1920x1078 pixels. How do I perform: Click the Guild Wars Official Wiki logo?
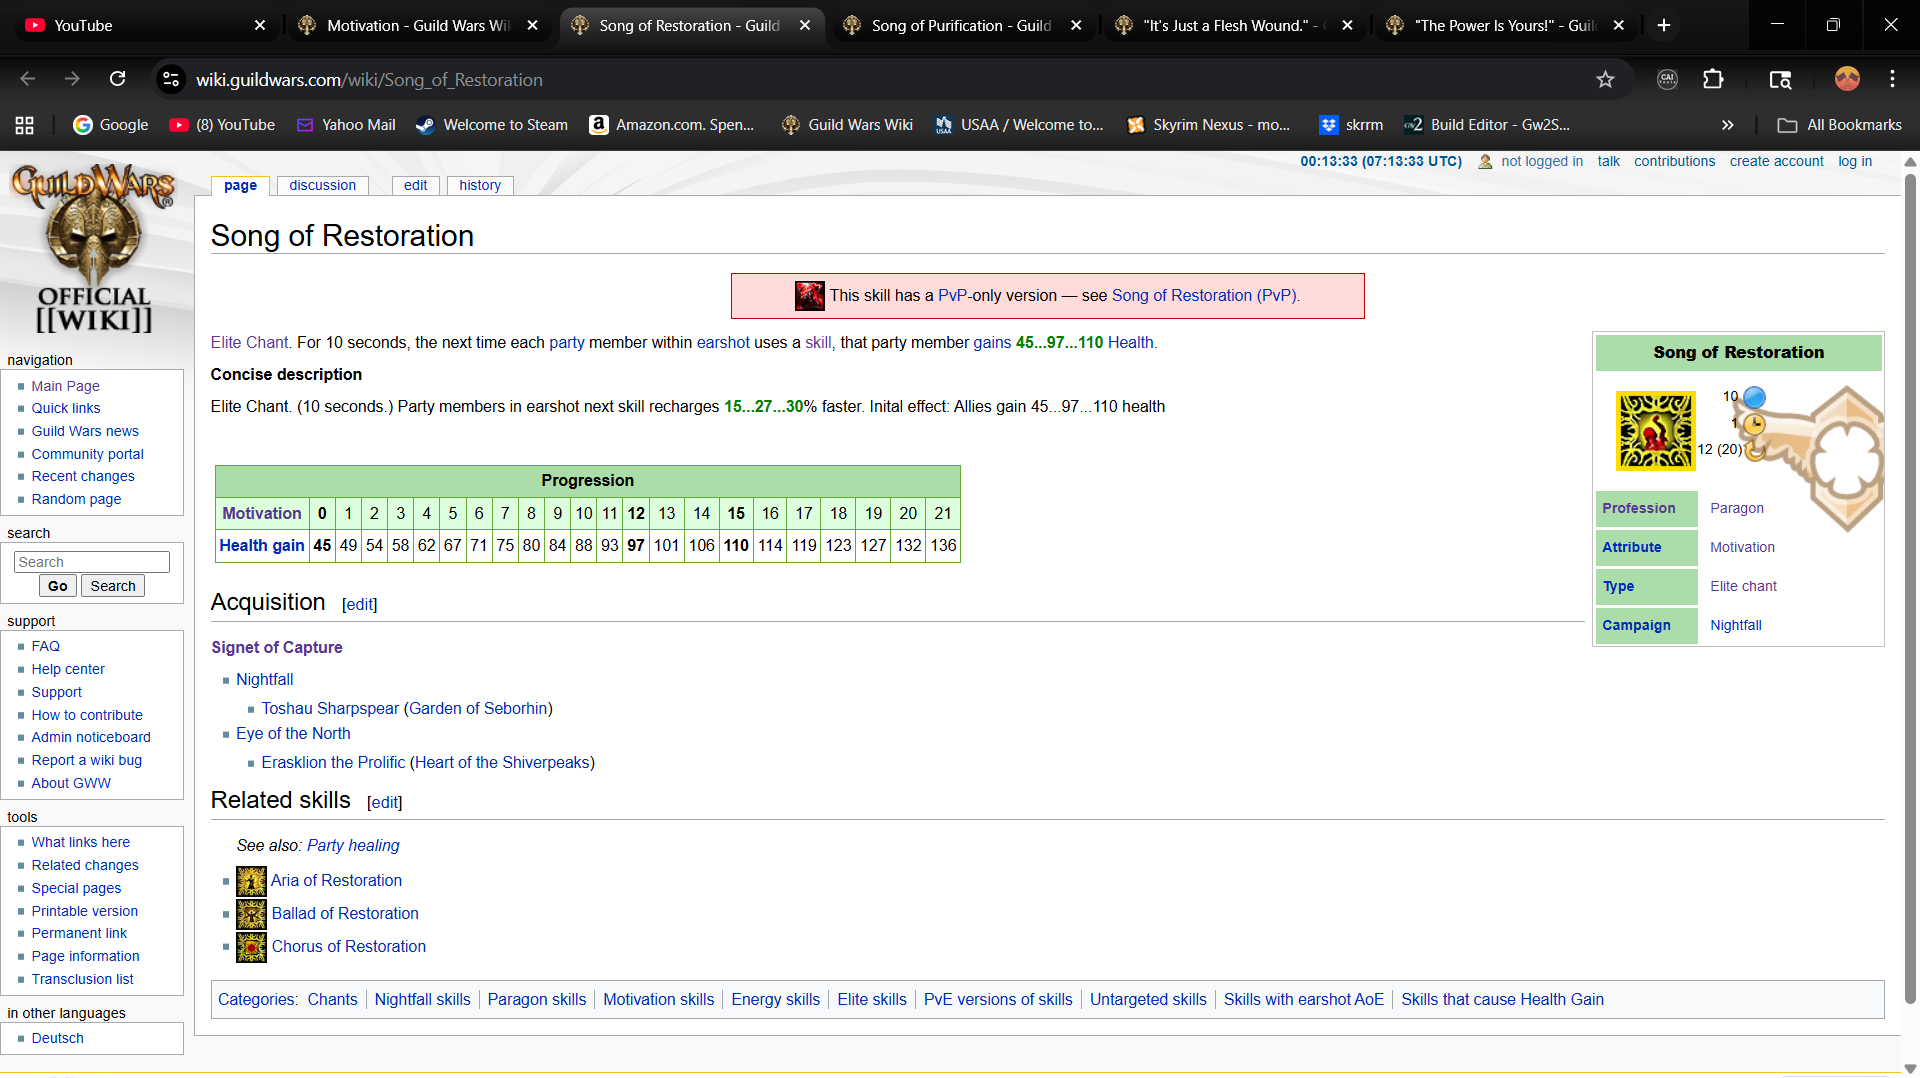click(x=94, y=248)
